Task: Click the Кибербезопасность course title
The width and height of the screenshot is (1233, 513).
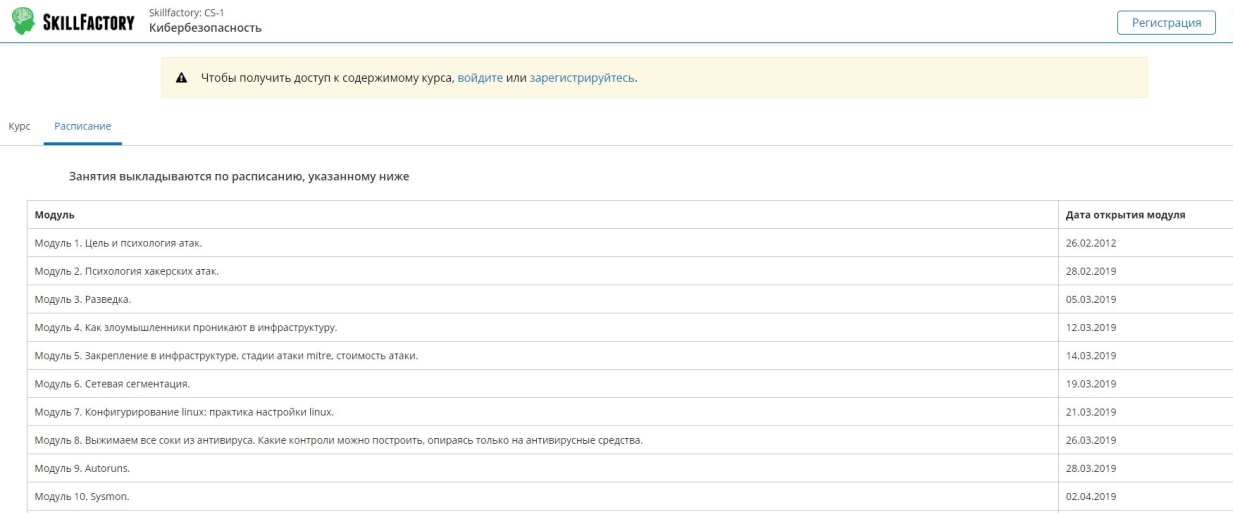Action: click(x=205, y=28)
